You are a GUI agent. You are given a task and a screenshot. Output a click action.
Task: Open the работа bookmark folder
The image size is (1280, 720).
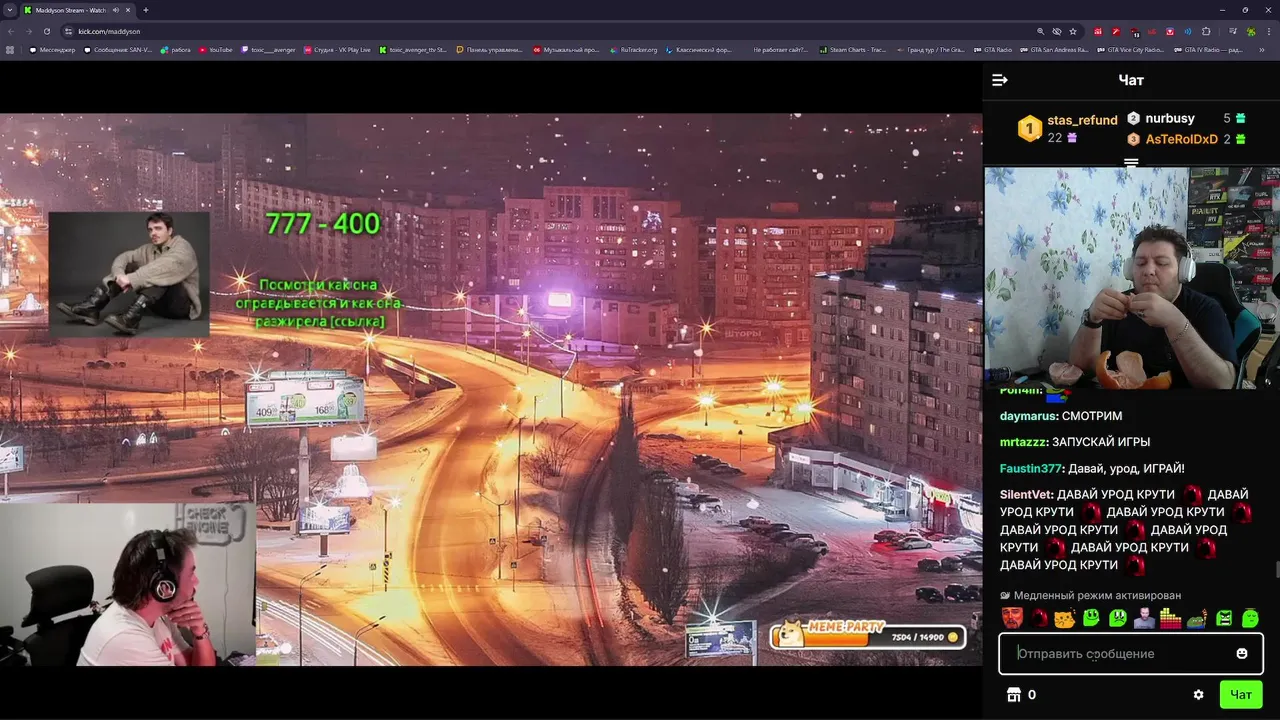(175, 50)
